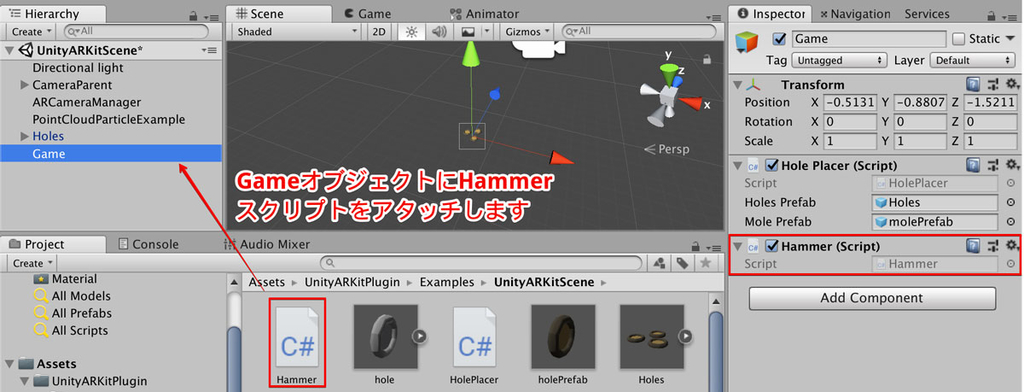Toggle 2D scene view mode
This screenshot has height=392, width=1024.
click(x=378, y=31)
